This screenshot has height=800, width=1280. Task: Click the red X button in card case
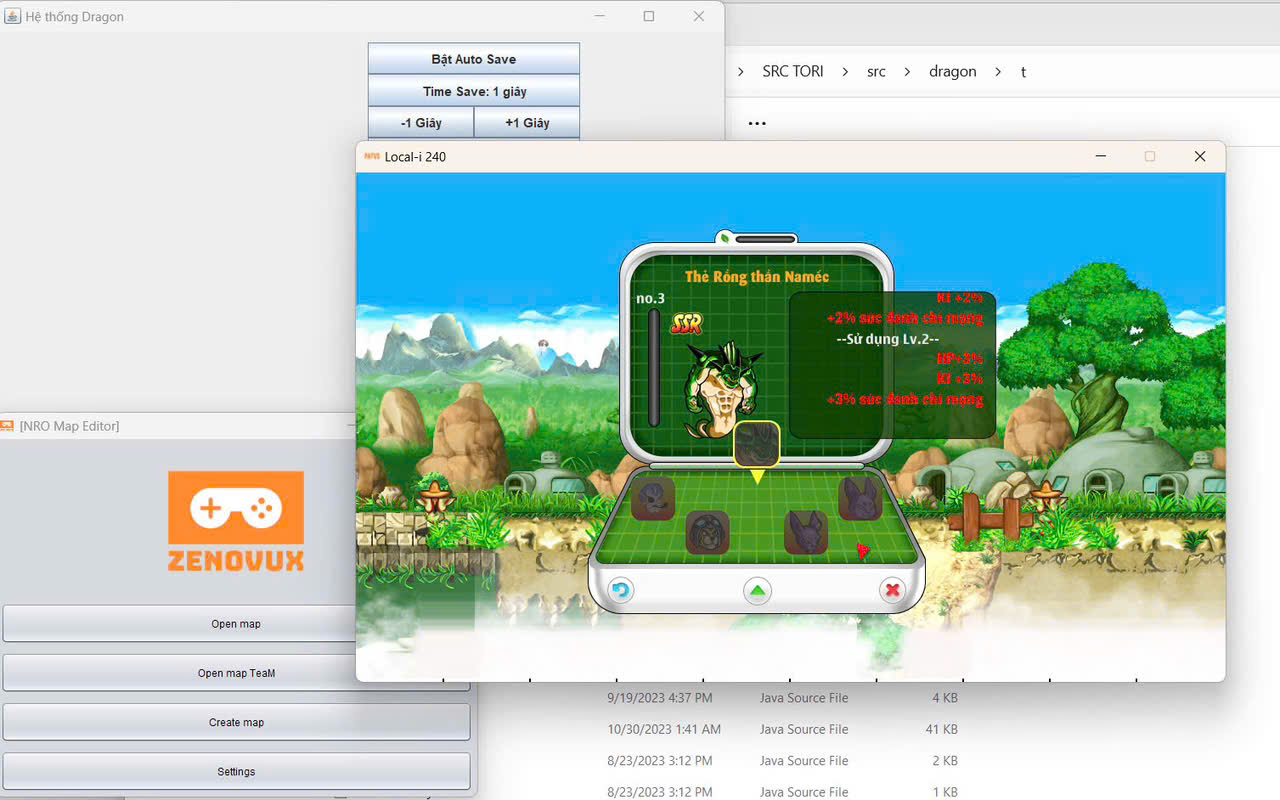point(892,590)
